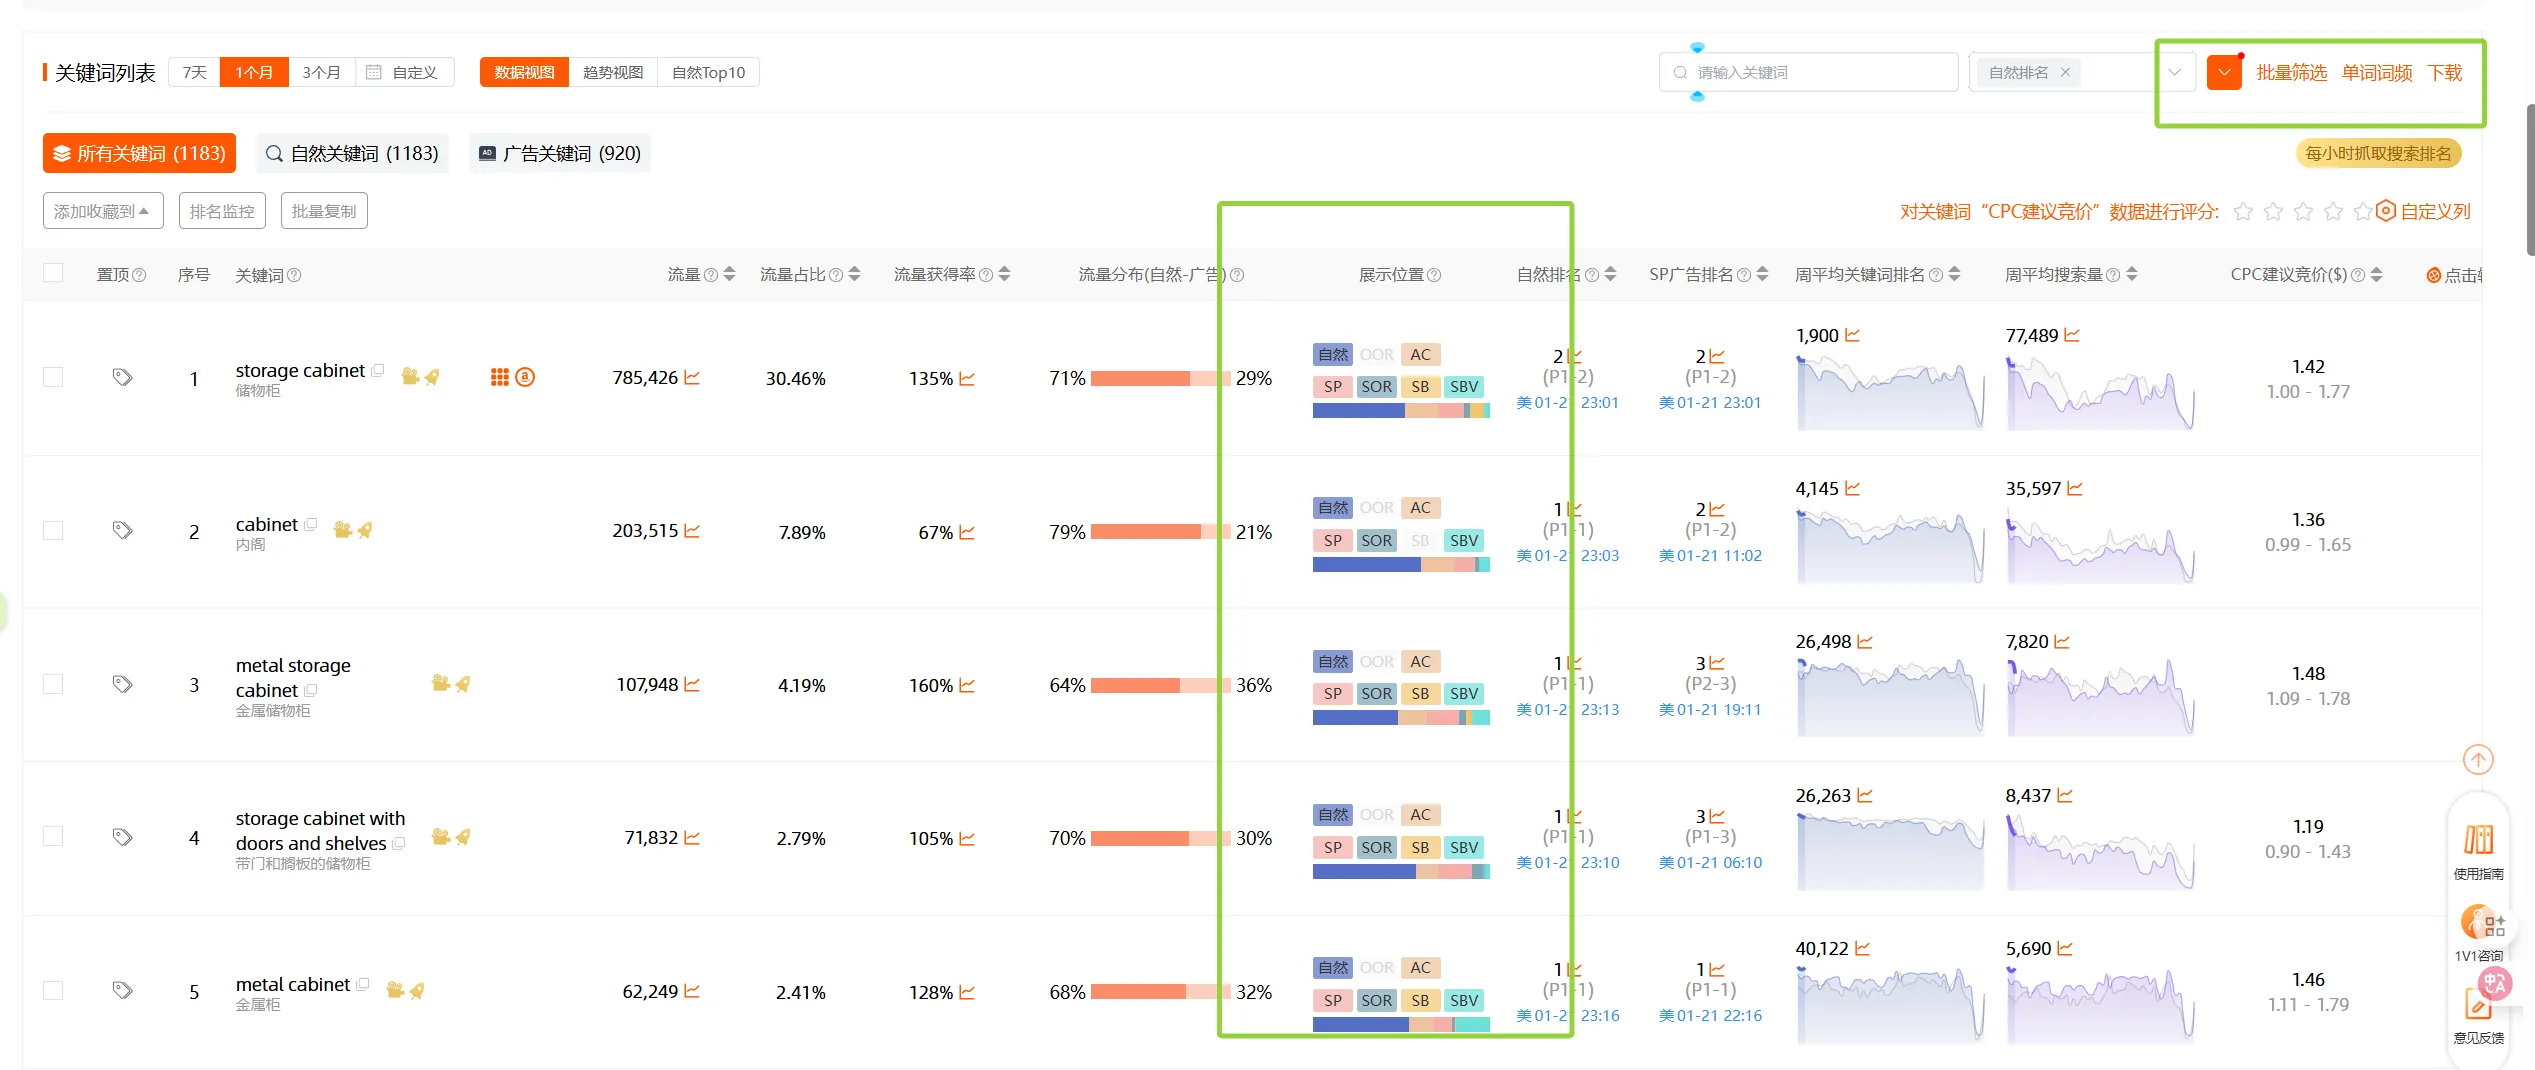Click the 批量筛选 link

point(2291,73)
